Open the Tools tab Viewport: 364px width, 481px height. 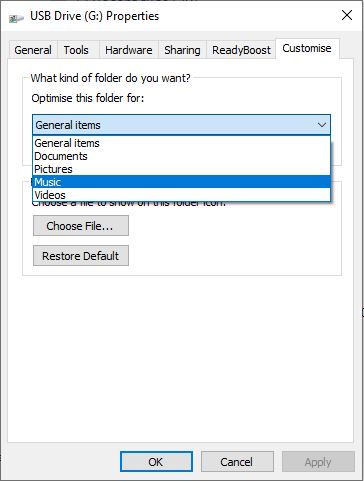point(76,50)
